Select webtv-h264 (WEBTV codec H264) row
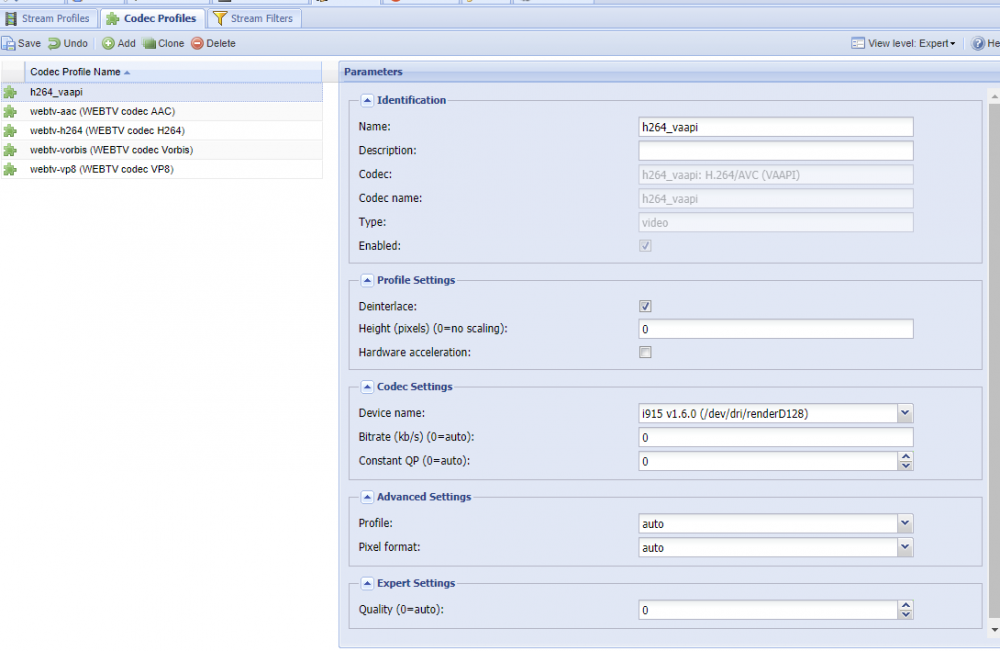This screenshot has height=651, width=1000. coord(161,131)
